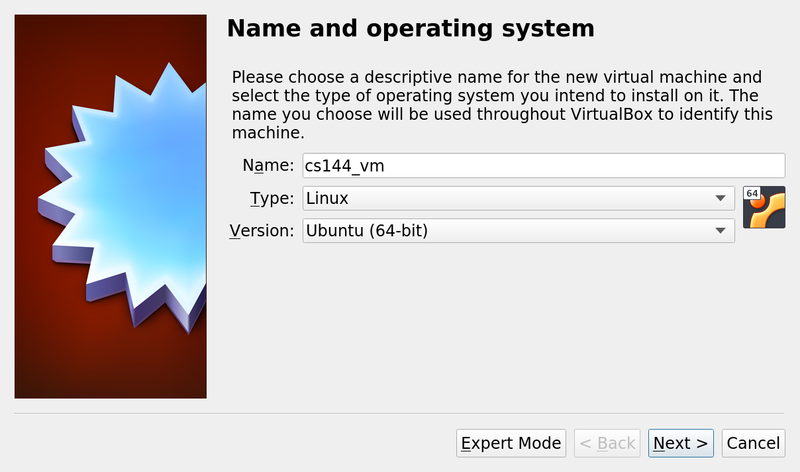This screenshot has width=800, height=472.
Task: Click the 'Version:' label
Action: (x=262, y=231)
